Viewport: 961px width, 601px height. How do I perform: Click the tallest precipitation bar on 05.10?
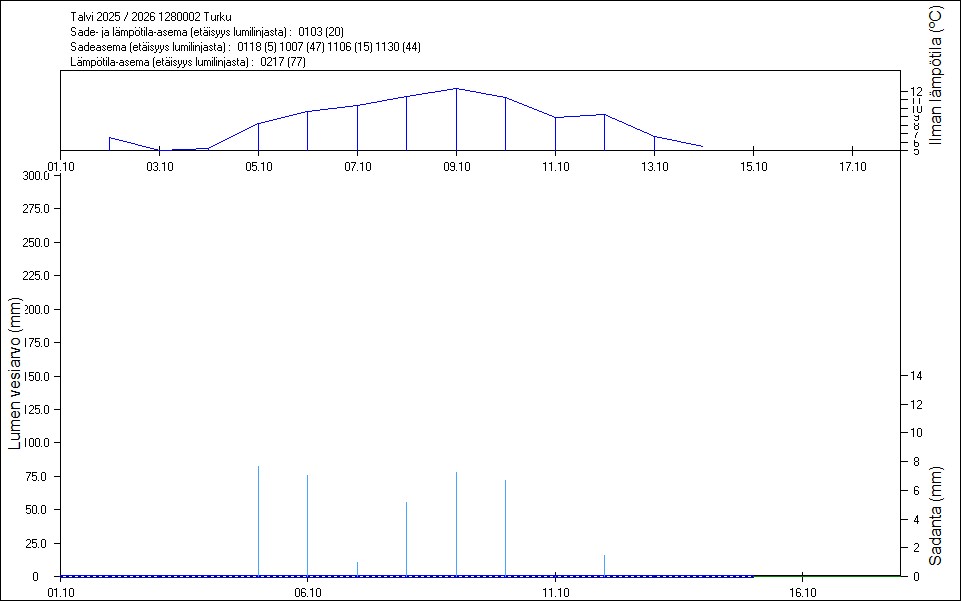pyautogui.click(x=258, y=520)
